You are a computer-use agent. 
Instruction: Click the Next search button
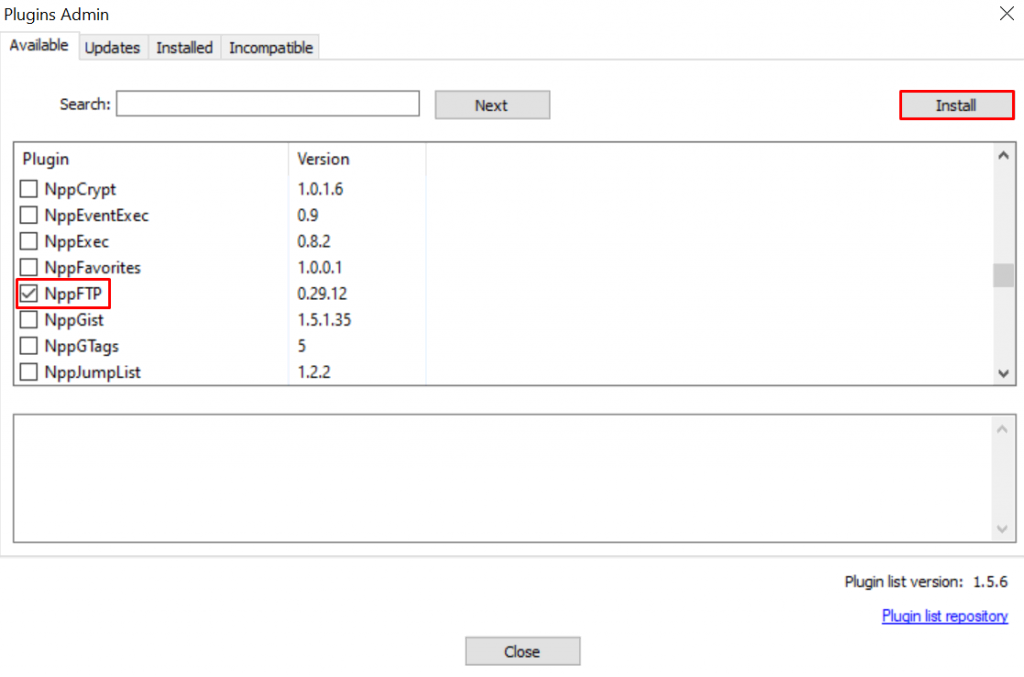pyautogui.click(x=492, y=105)
